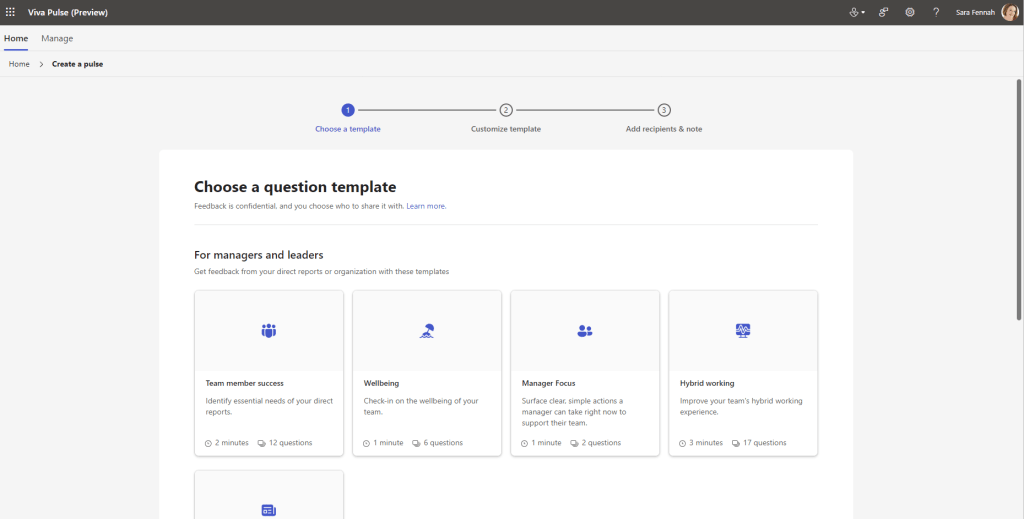Click the Wellbeing swimmer icon

pos(427,331)
